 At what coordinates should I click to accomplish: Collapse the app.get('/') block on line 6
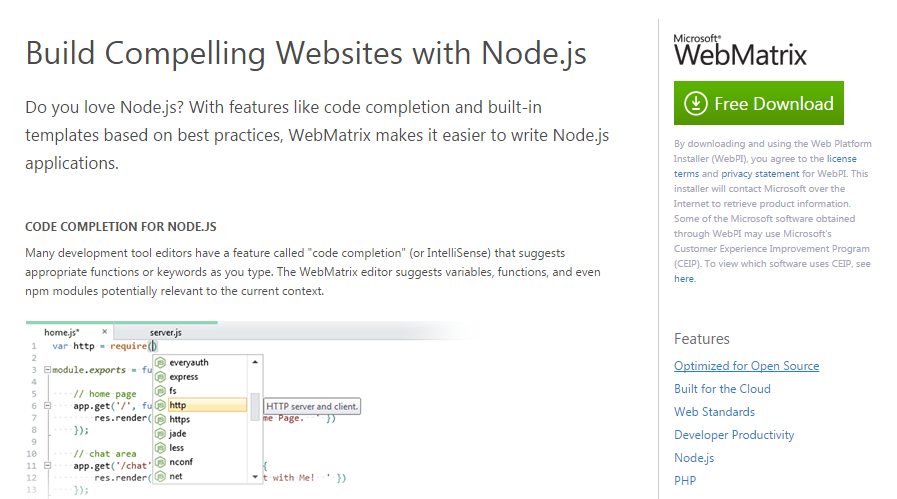coord(47,406)
